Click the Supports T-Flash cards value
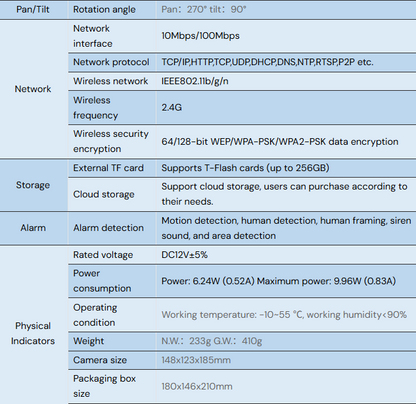The image size is (416, 404). (245, 168)
